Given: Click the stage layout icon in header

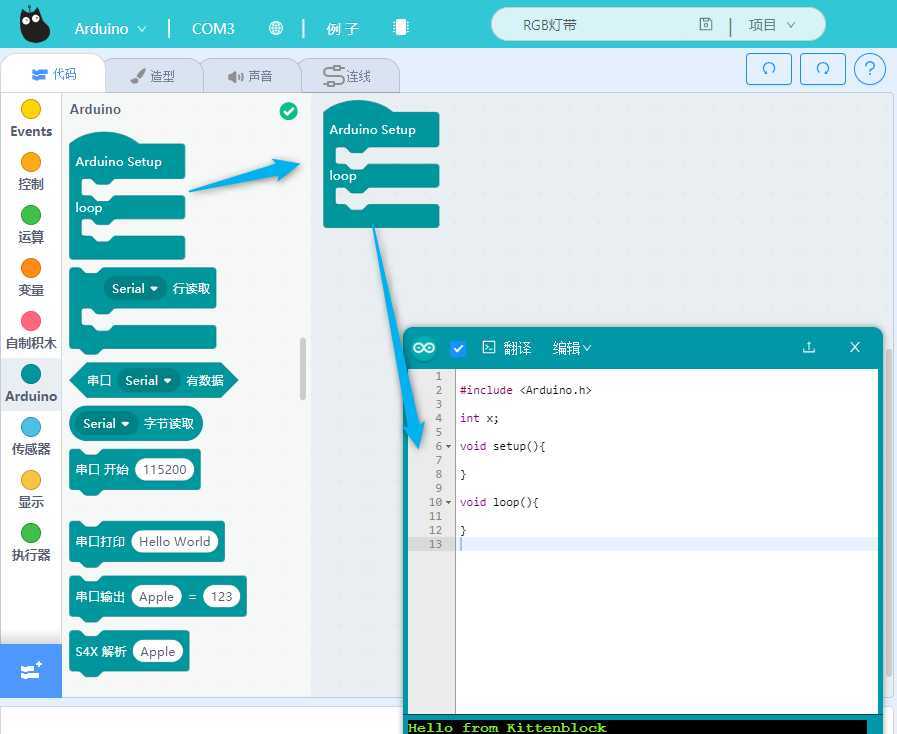Looking at the screenshot, I should click(401, 27).
